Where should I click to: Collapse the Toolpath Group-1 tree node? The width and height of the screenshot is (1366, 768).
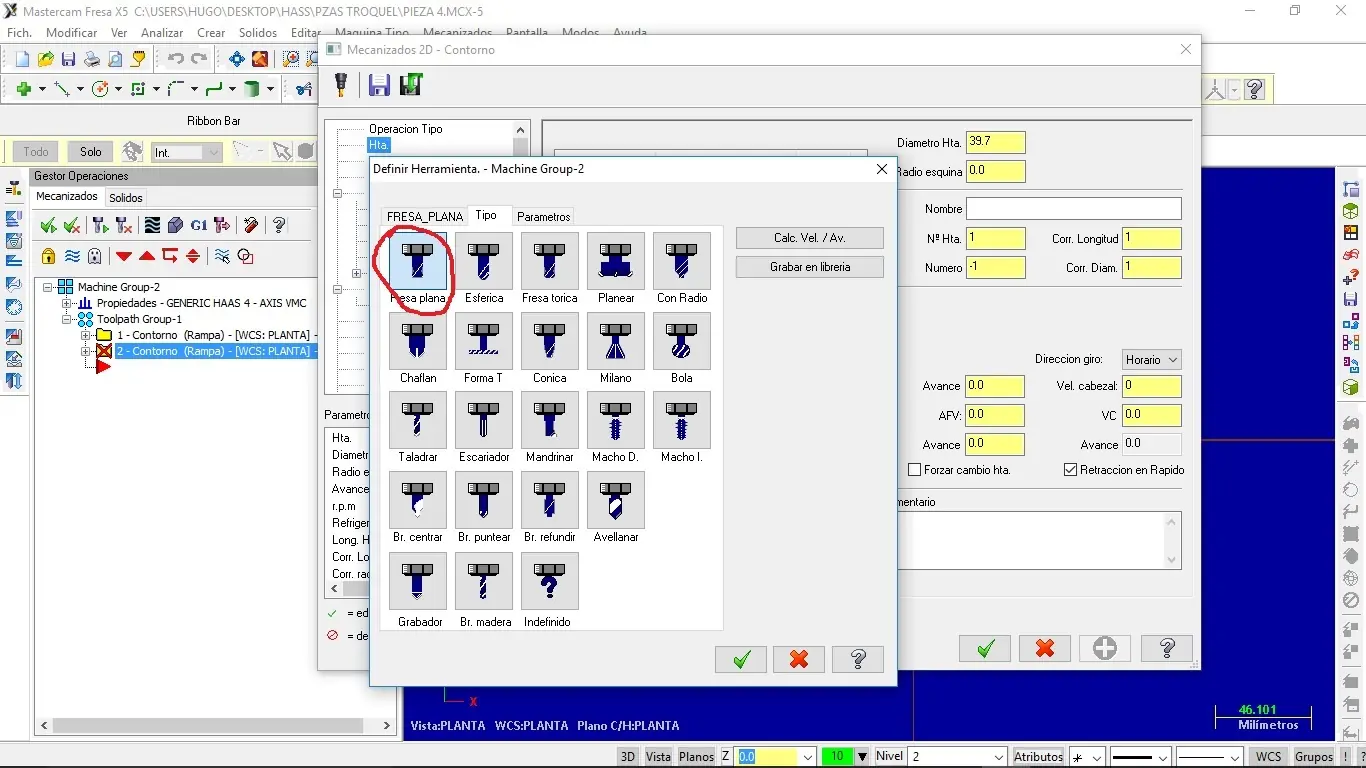coord(68,319)
